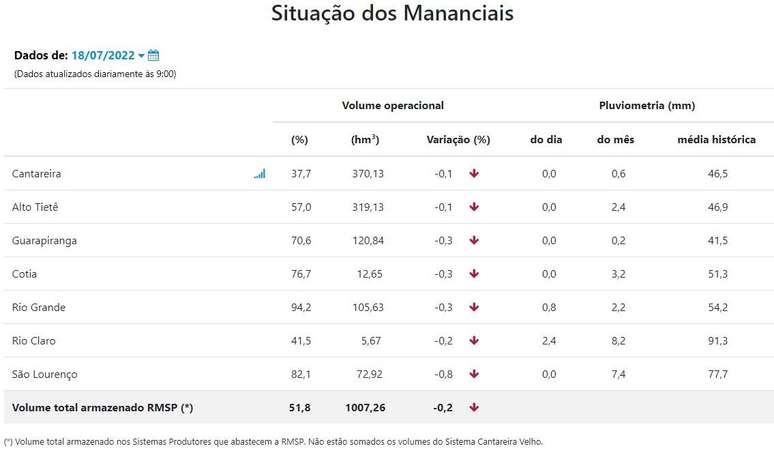Image resolution: width=774 pixels, height=457 pixels.
Task: Click the calendar icon beside the date
Action: pos(154,55)
